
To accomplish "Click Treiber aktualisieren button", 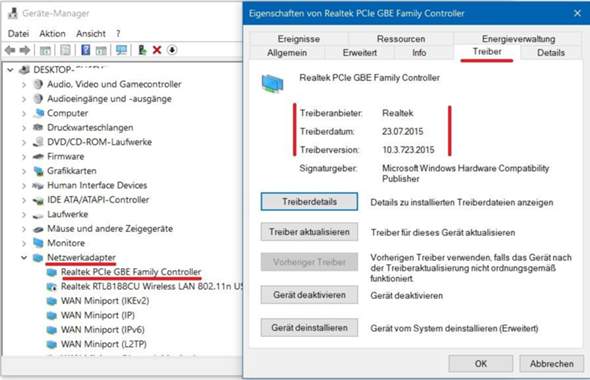I will (309, 232).
